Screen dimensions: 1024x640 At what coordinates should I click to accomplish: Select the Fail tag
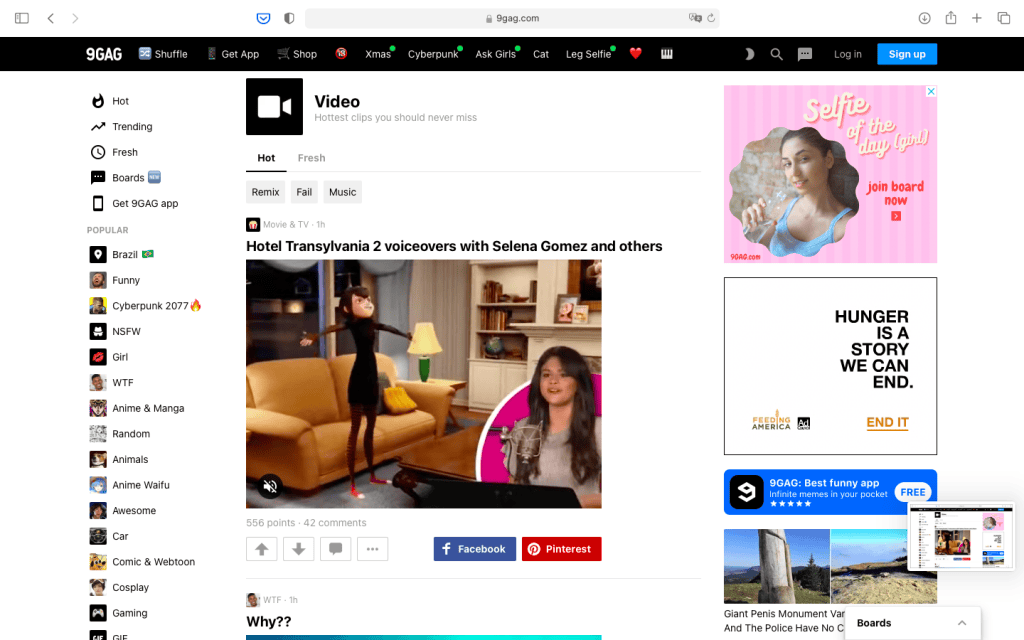[x=304, y=192]
